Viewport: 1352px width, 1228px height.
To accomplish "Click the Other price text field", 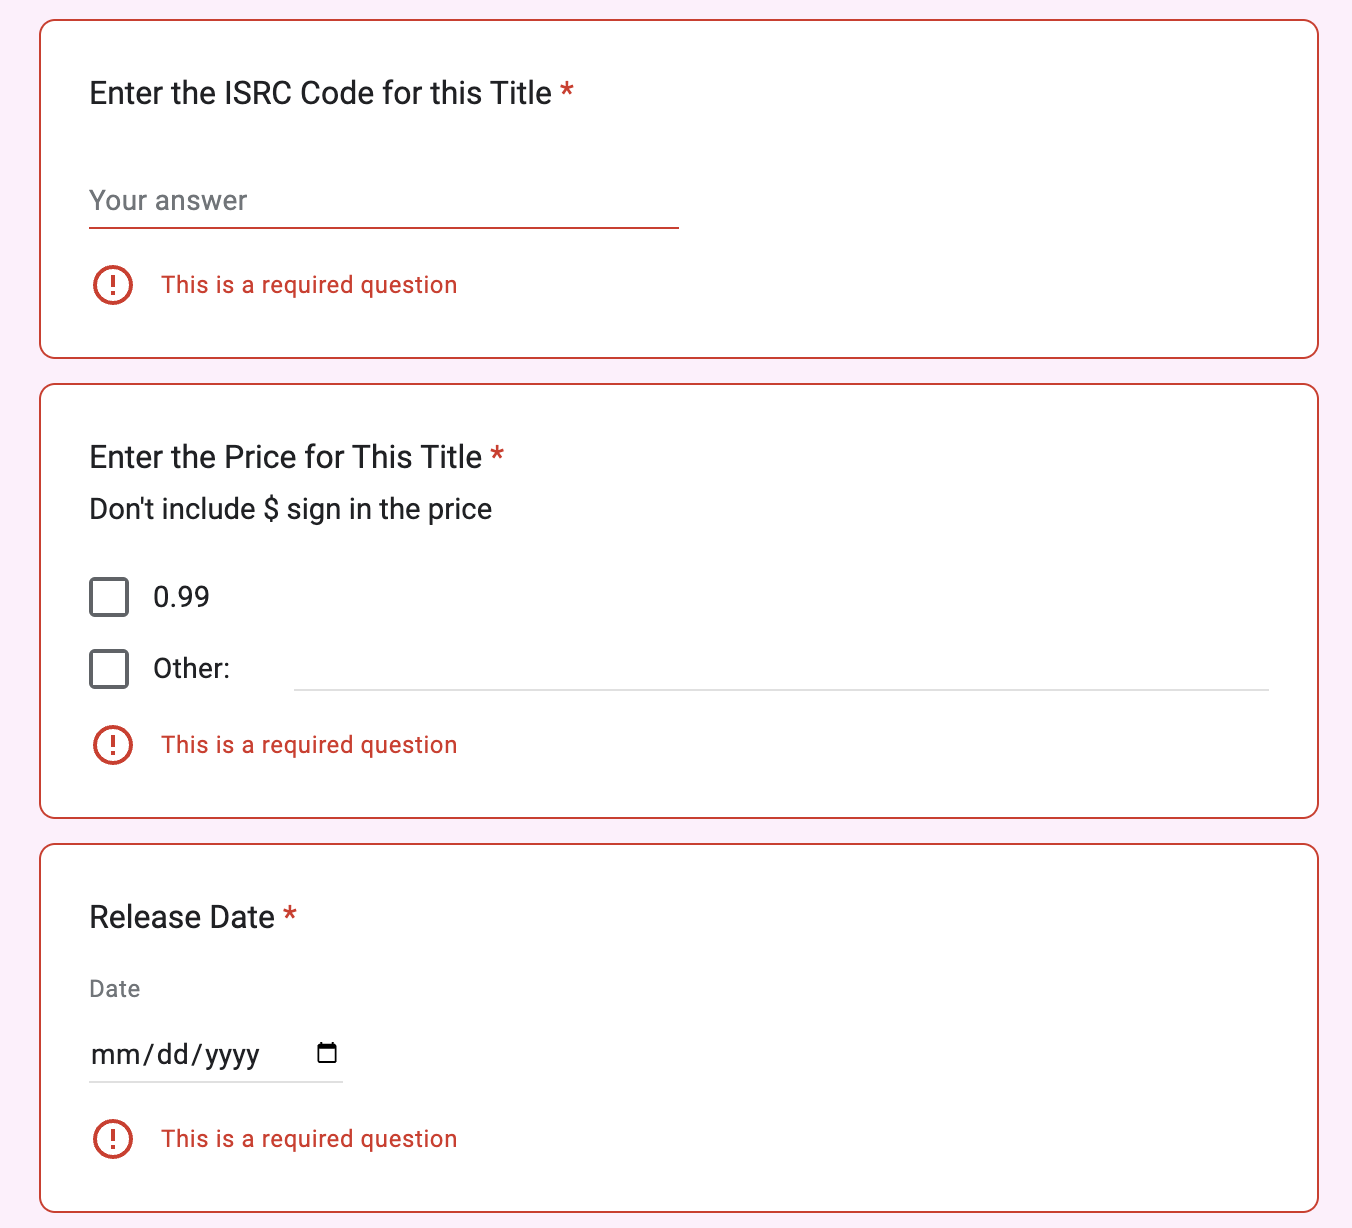I will point(781,669).
